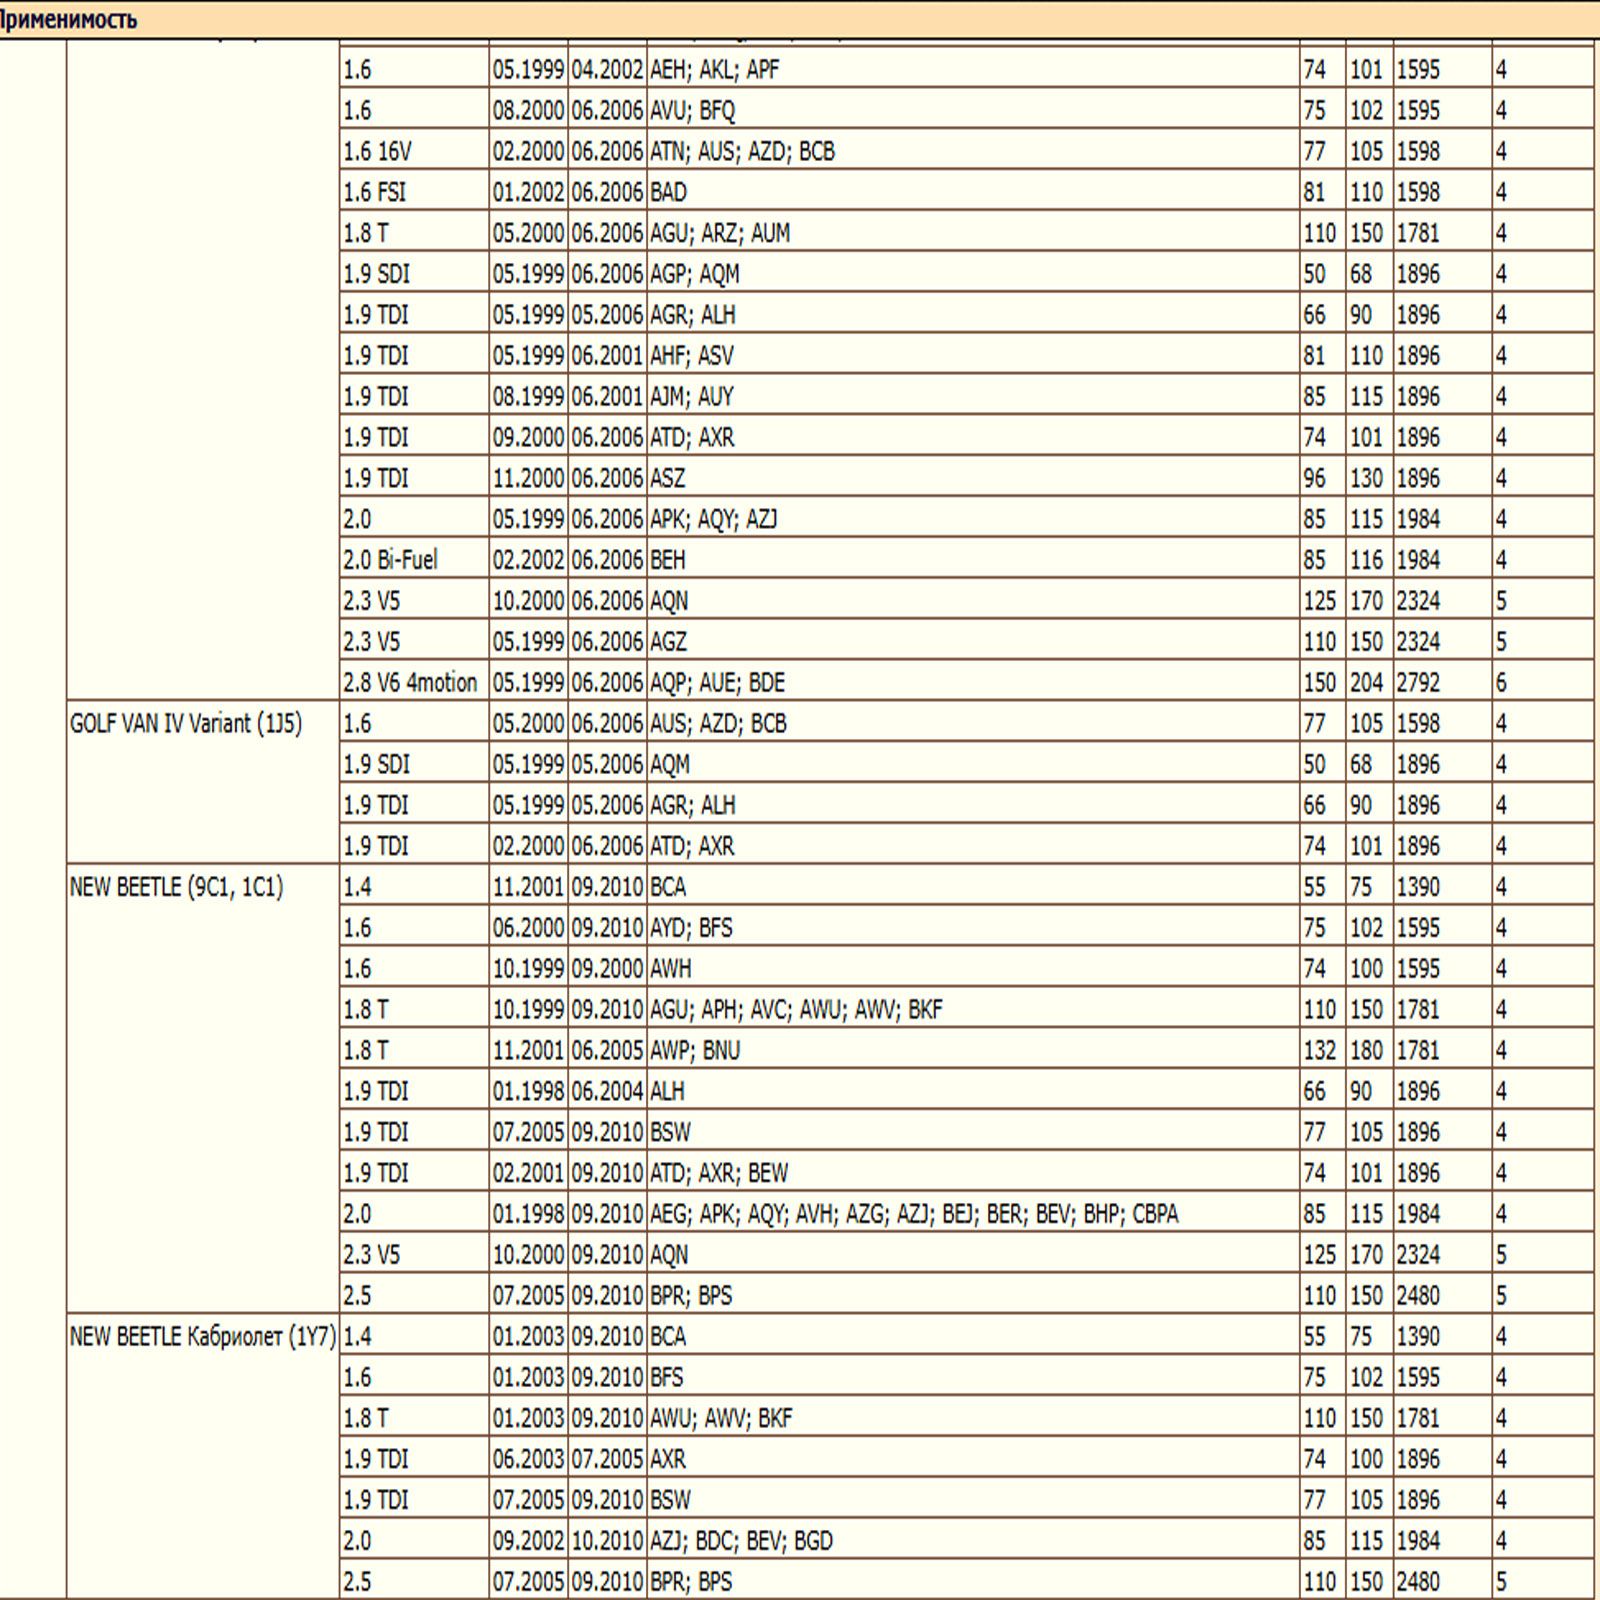Click engine codes AGU; ARZ; AUM
The image size is (1600, 1600).
click(720, 233)
